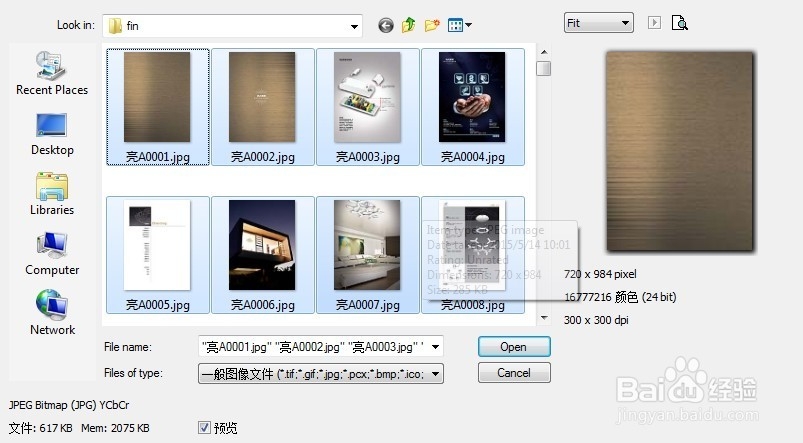Expand the Look in folder dropdown
The image size is (803, 443).
[x=354, y=26]
